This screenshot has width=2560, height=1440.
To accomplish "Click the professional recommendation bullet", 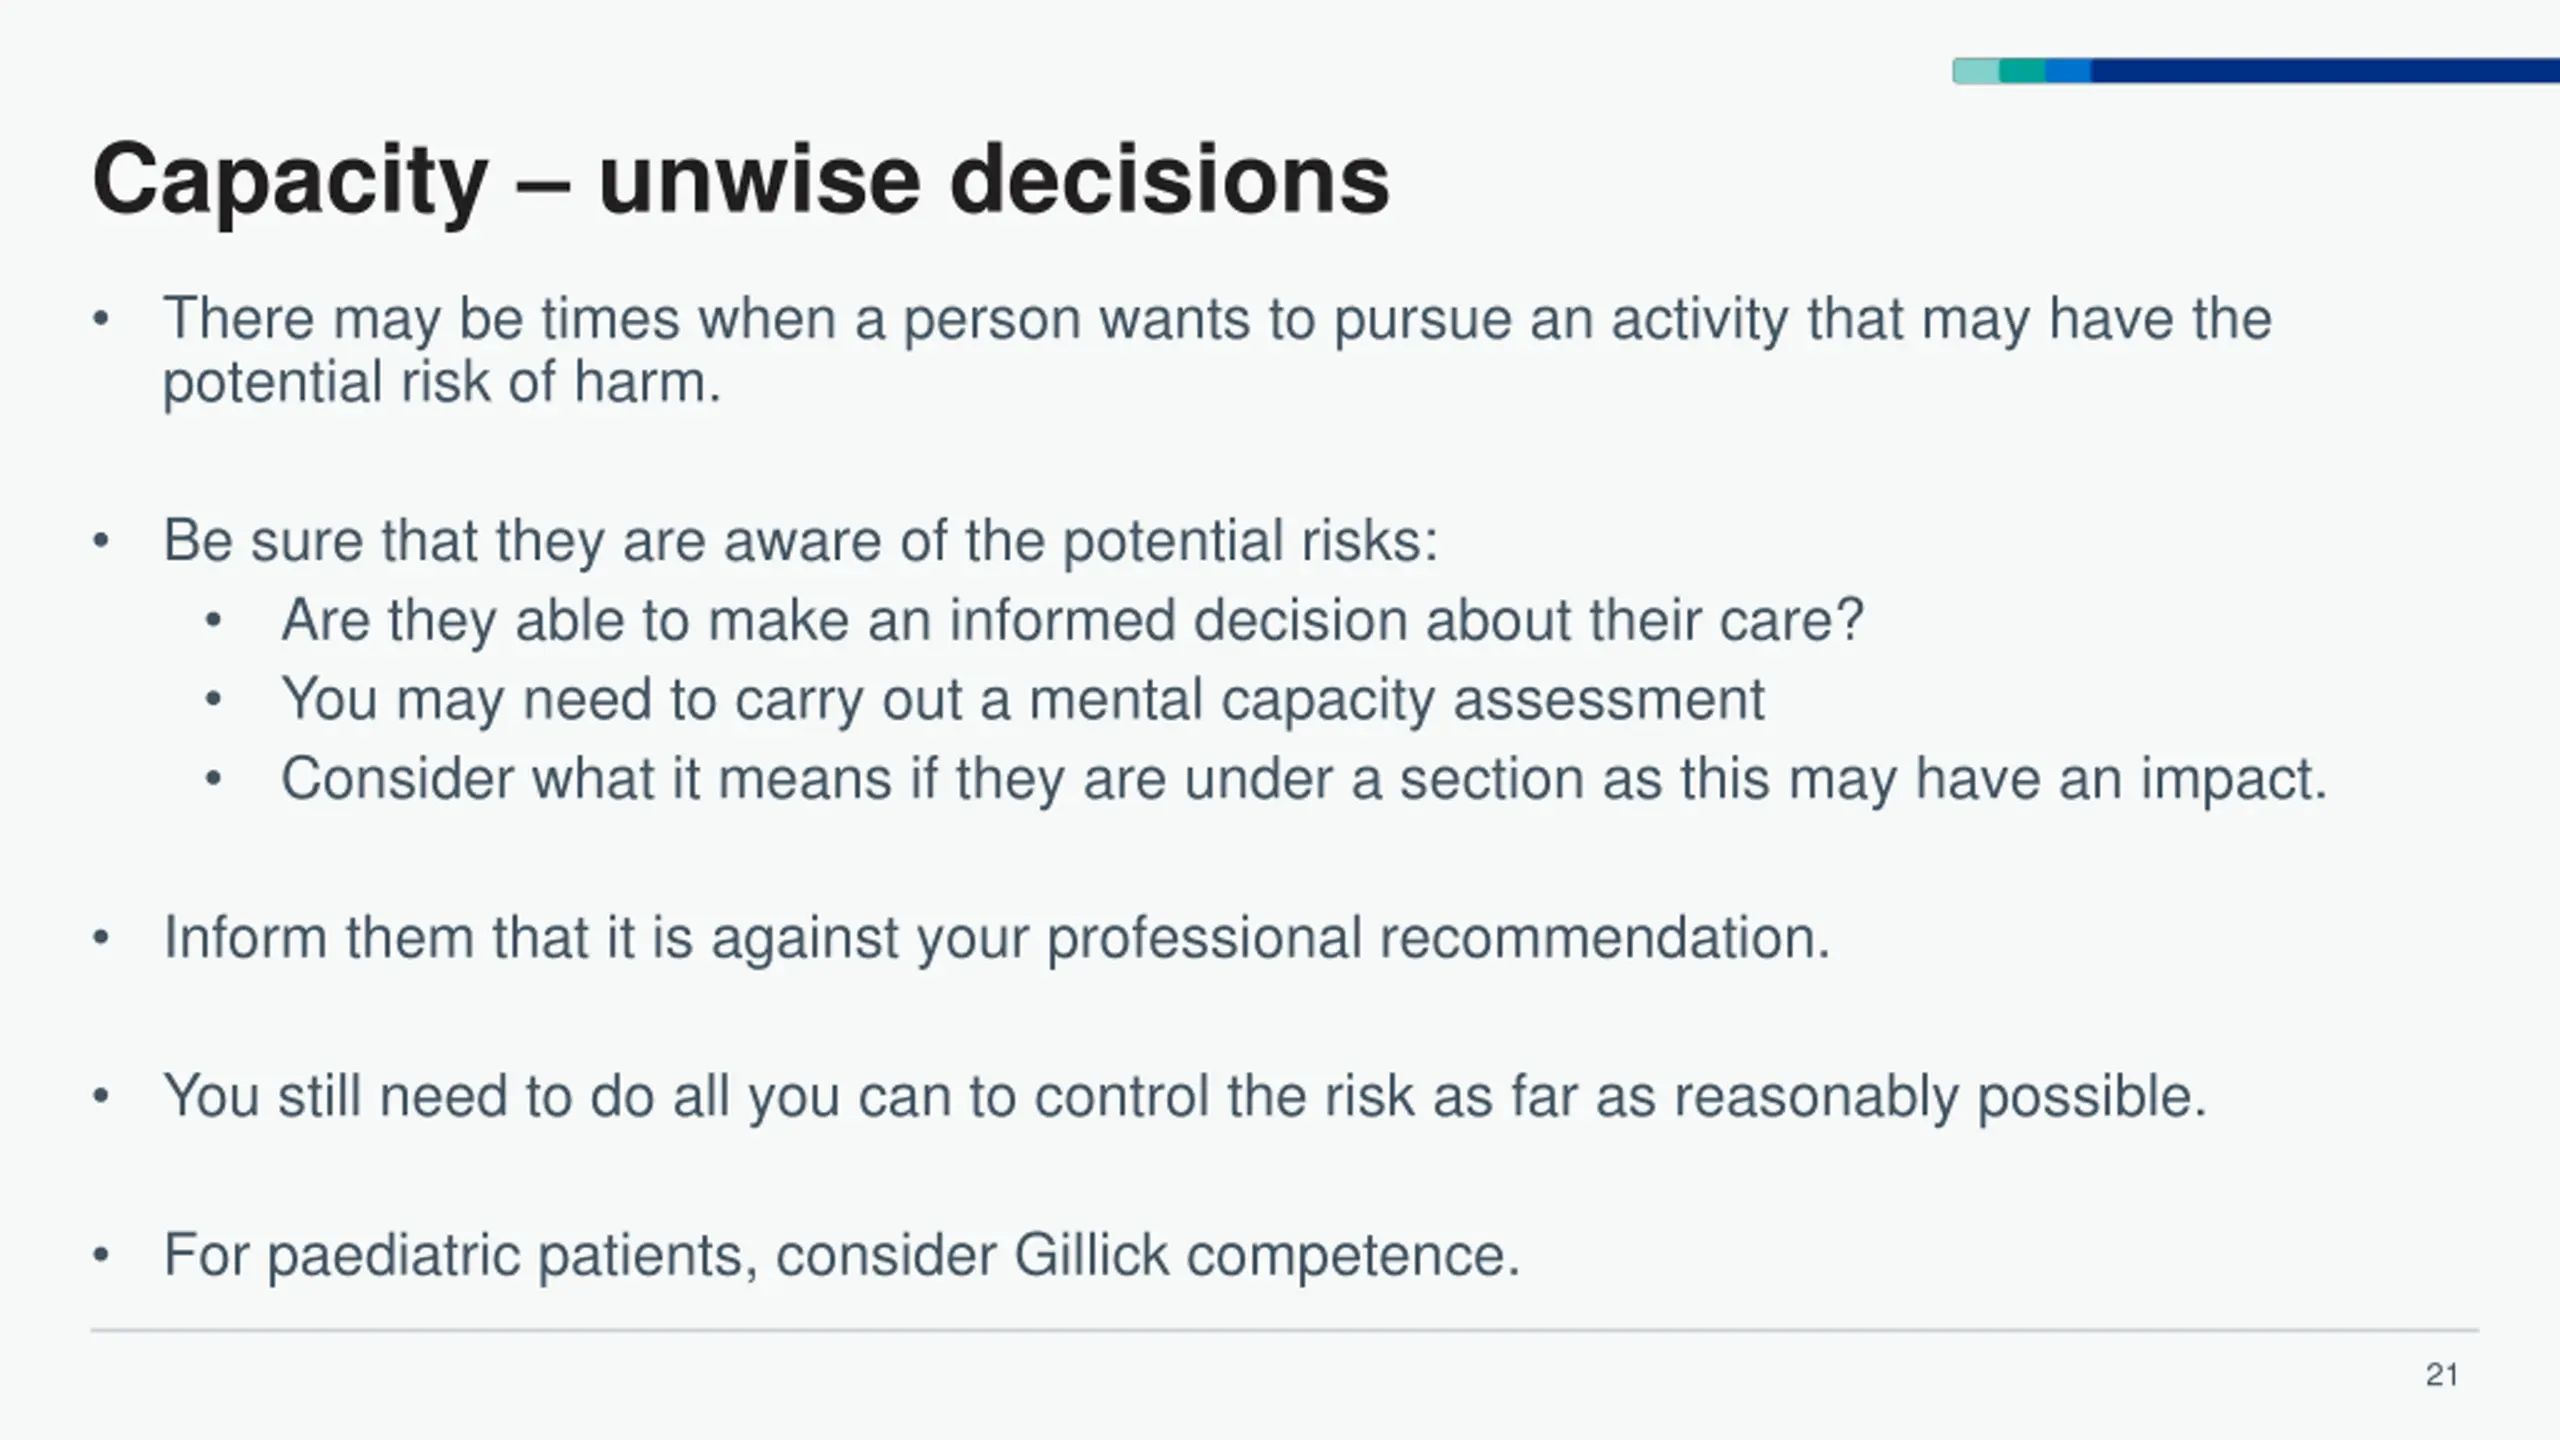I will (x=996, y=938).
